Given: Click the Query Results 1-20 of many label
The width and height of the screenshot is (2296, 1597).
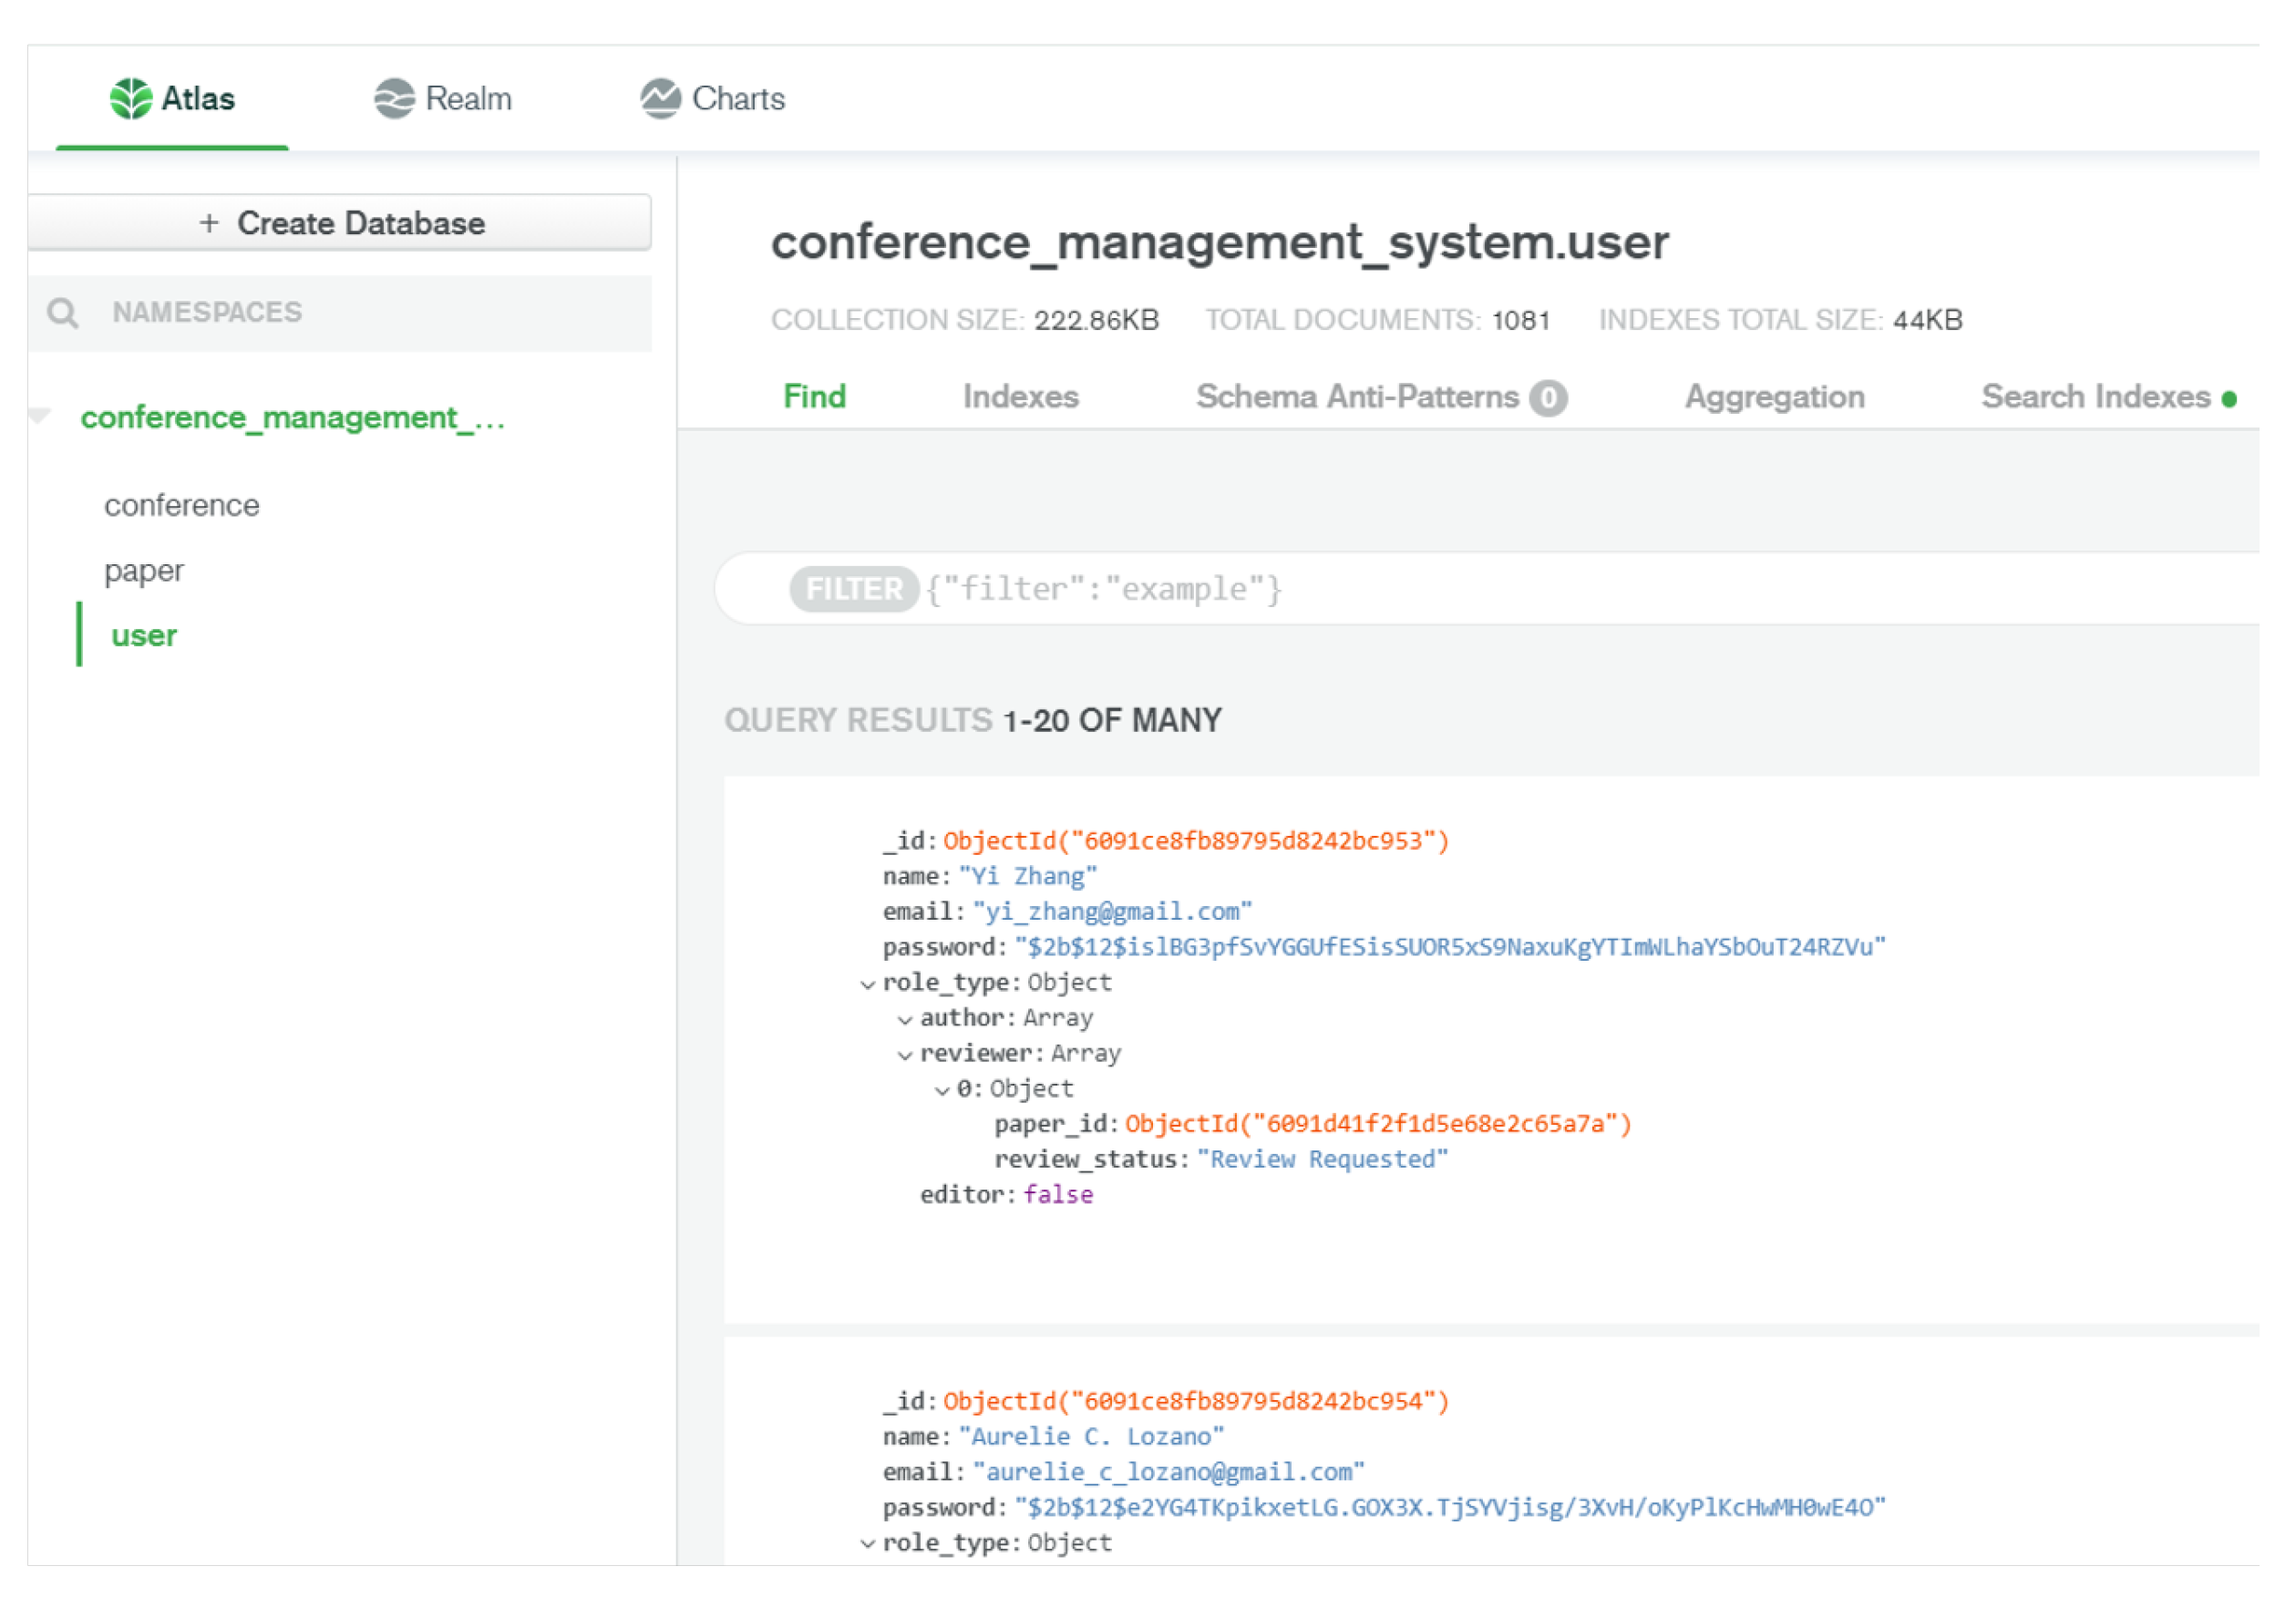Looking at the screenshot, I should [x=973, y=721].
